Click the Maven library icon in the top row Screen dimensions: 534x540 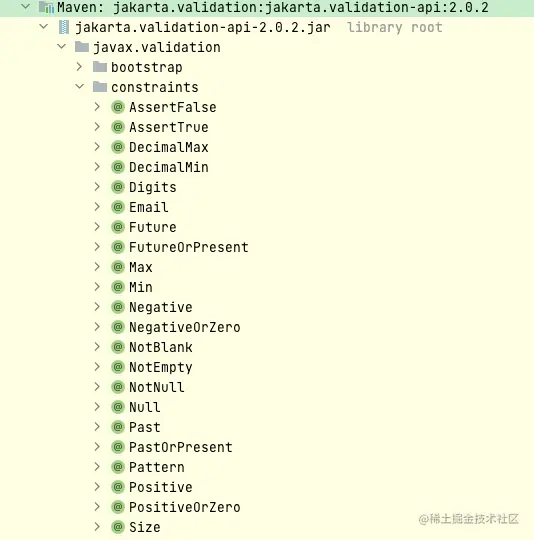coord(46,7)
